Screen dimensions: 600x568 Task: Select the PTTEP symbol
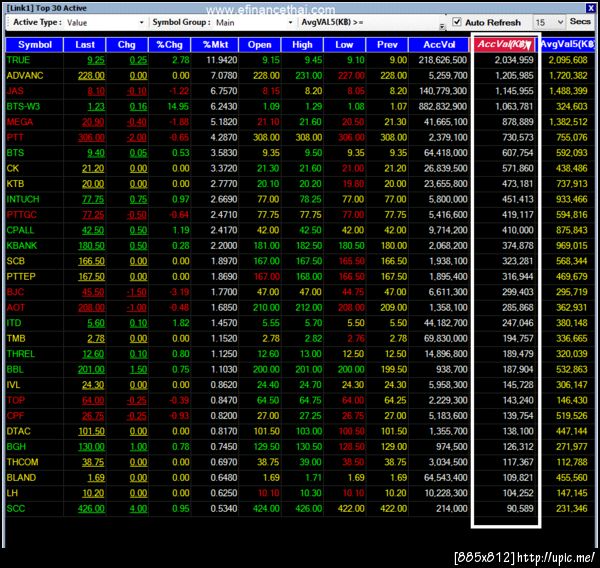(21, 277)
